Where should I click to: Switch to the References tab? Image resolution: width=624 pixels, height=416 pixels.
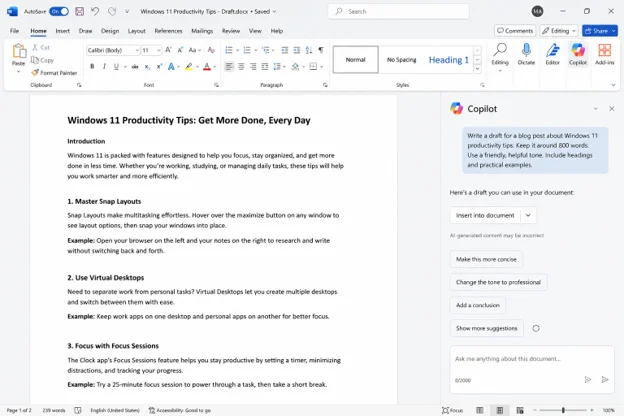tap(168, 31)
